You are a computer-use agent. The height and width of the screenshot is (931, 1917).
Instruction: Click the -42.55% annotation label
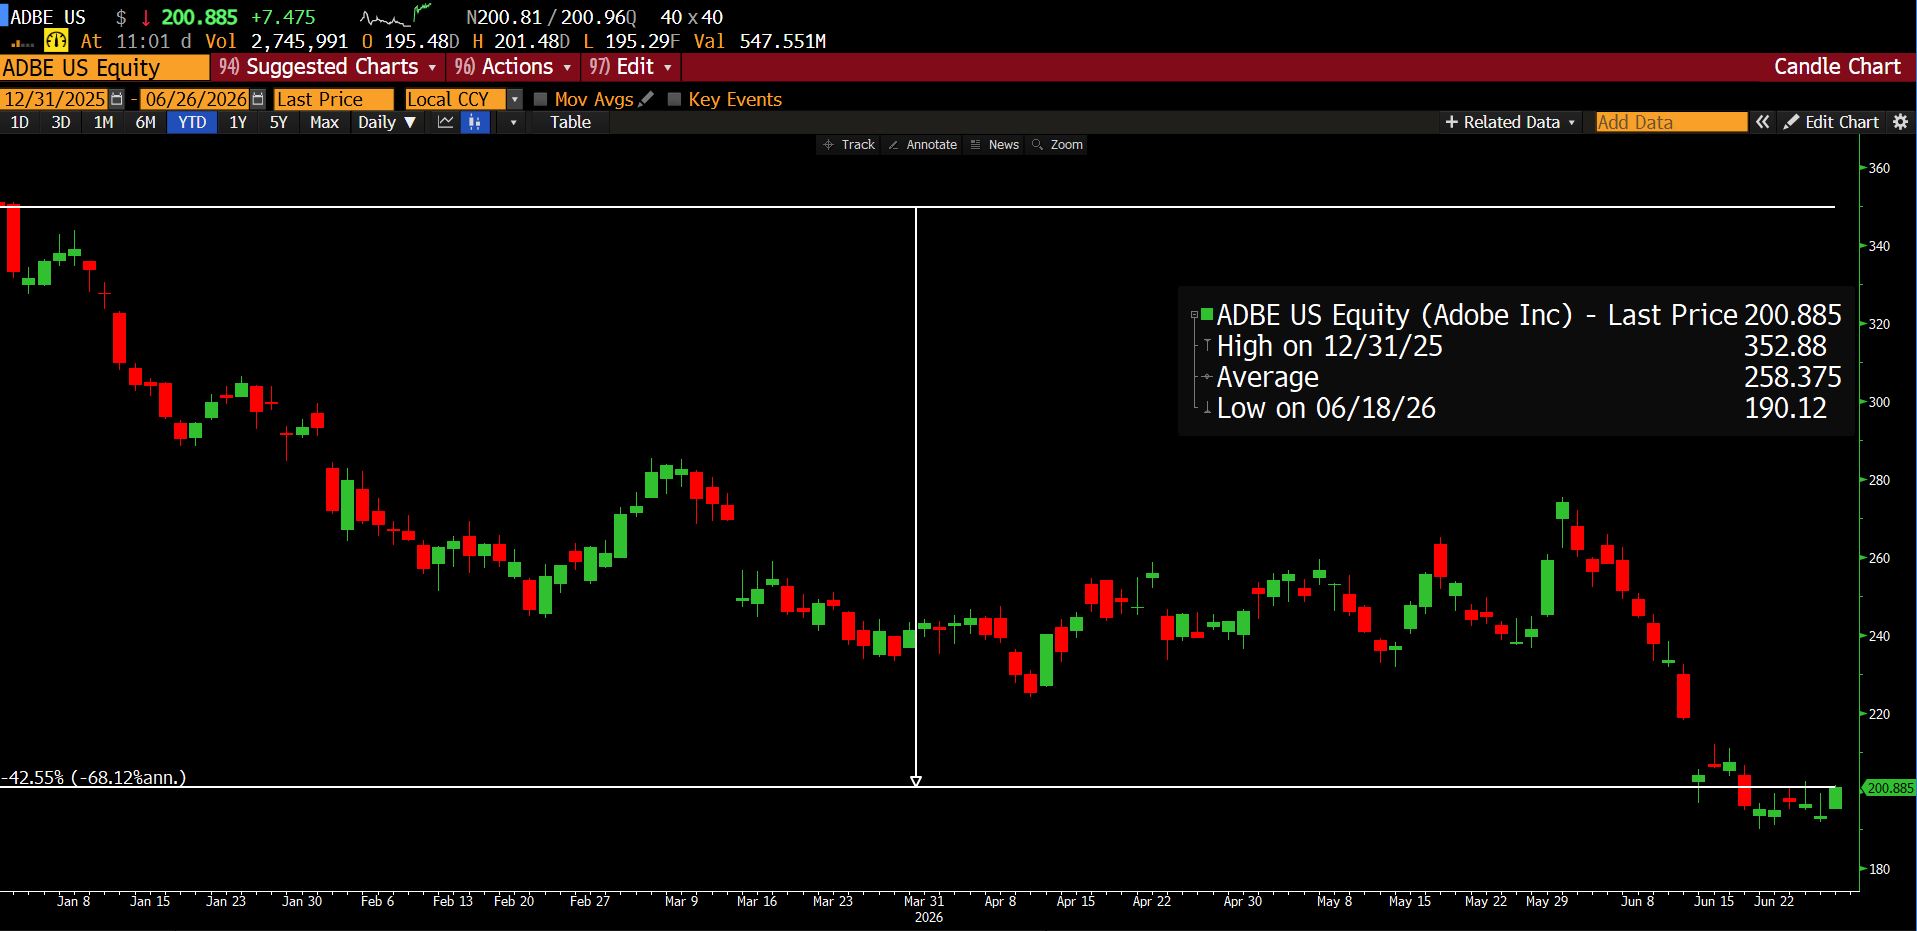(x=94, y=777)
